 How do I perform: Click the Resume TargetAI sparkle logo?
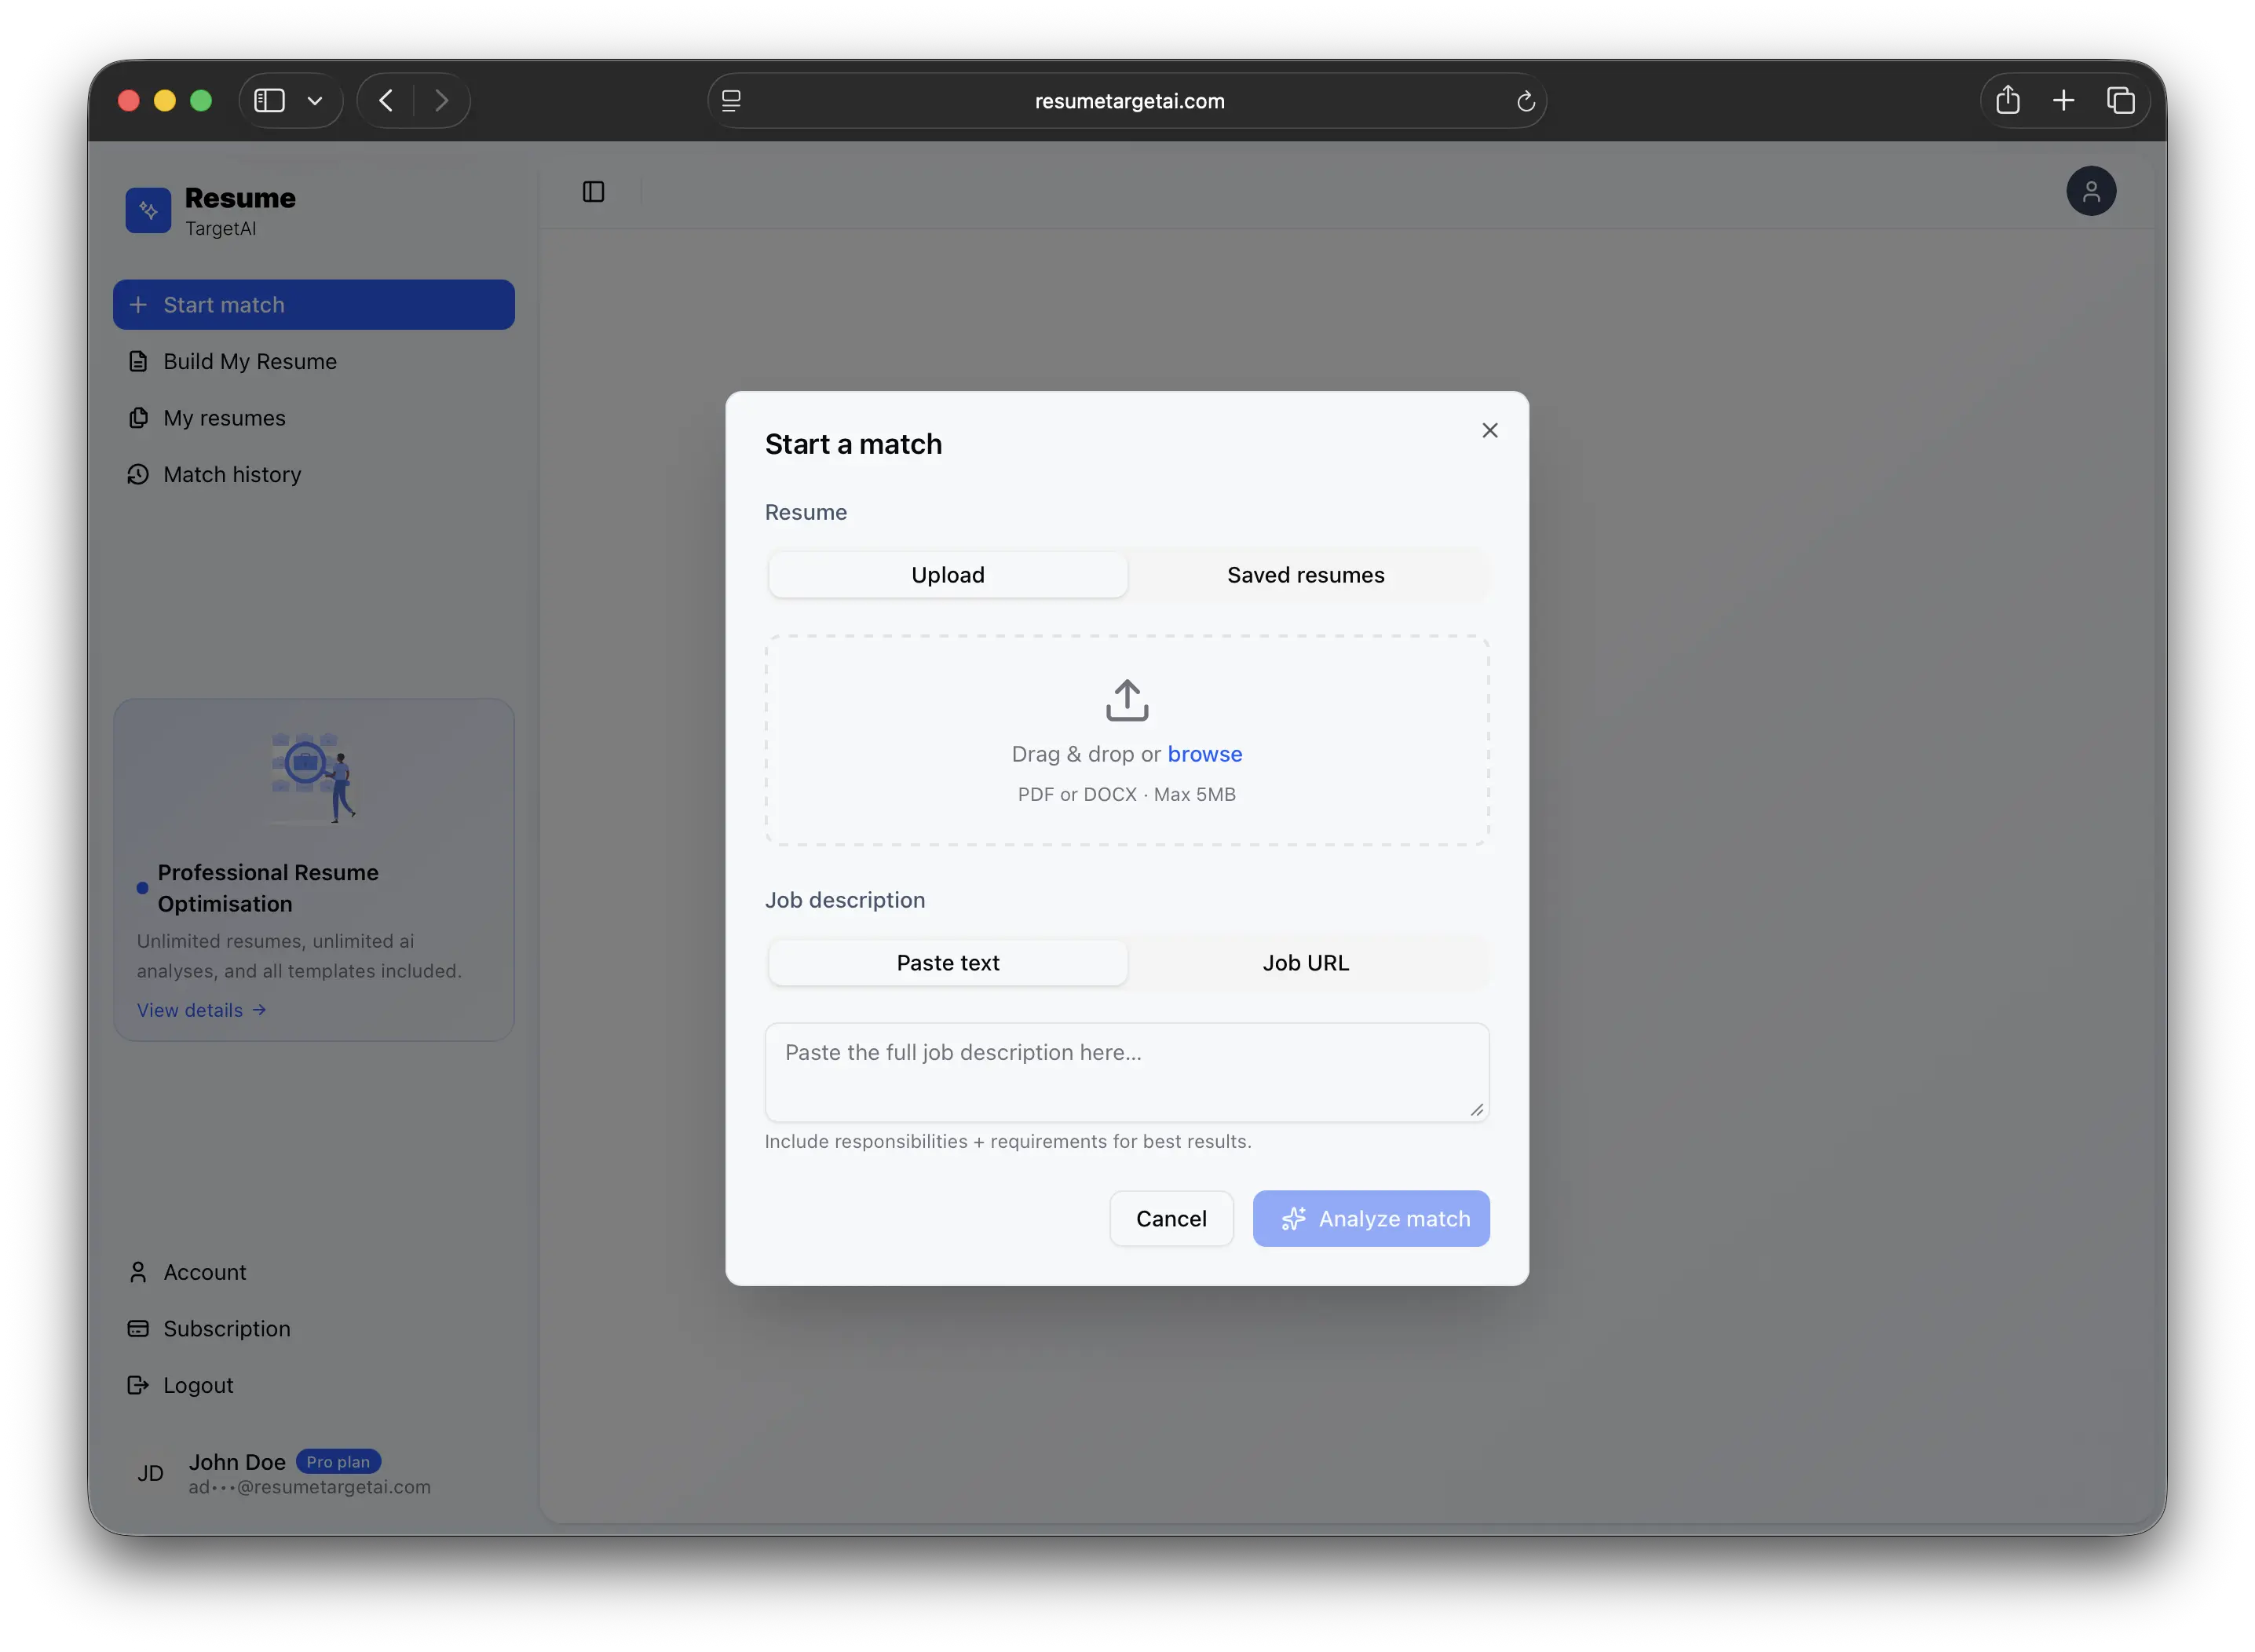[x=147, y=211]
